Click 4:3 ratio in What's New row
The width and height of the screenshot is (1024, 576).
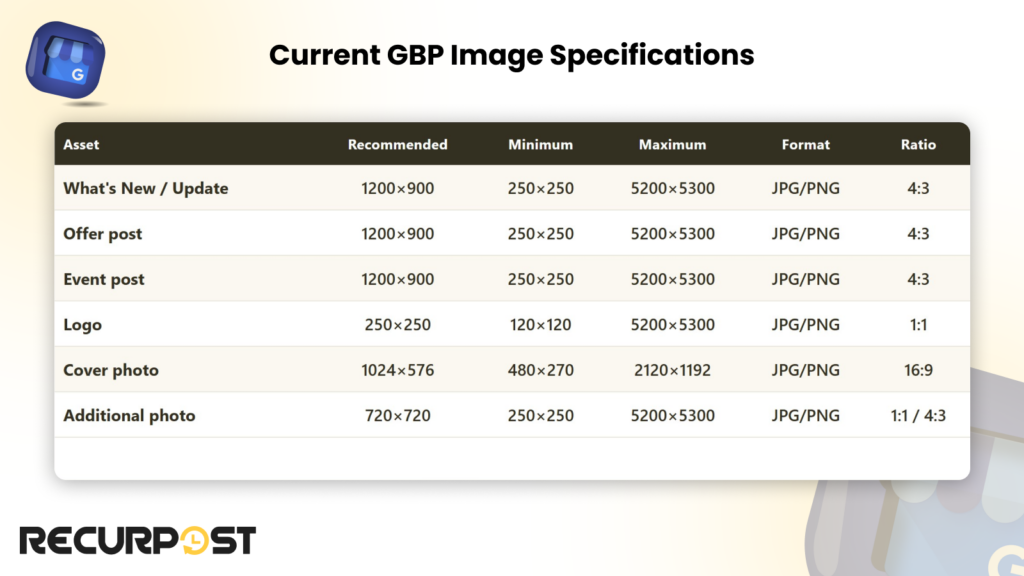click(918, 188)
